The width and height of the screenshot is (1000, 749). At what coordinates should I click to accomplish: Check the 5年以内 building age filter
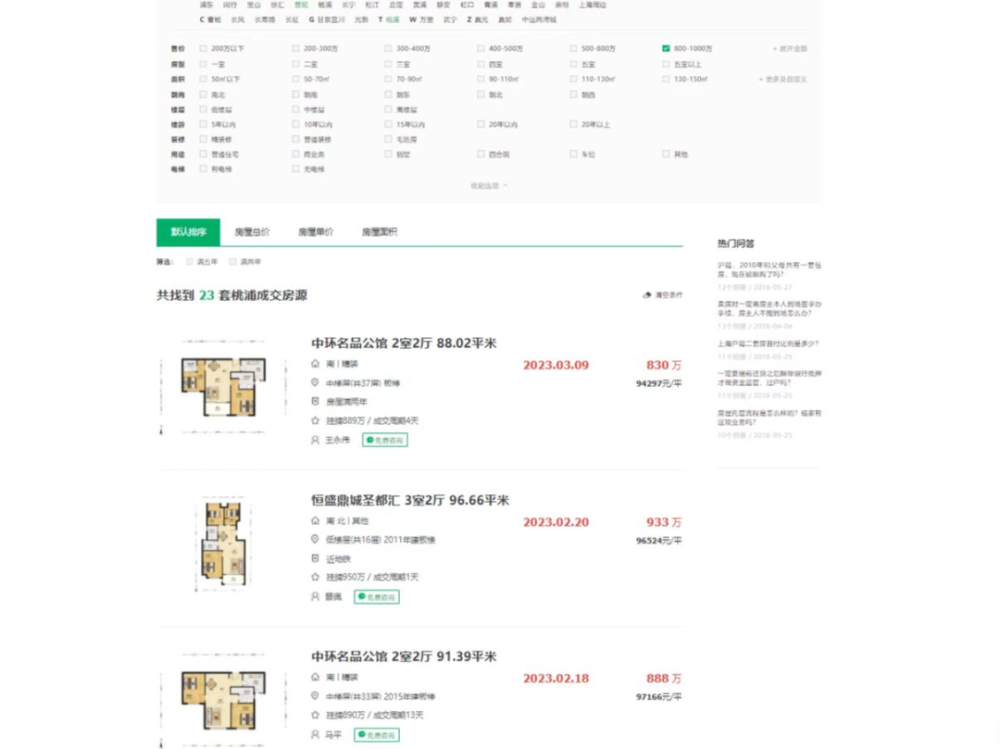(203, 124)
